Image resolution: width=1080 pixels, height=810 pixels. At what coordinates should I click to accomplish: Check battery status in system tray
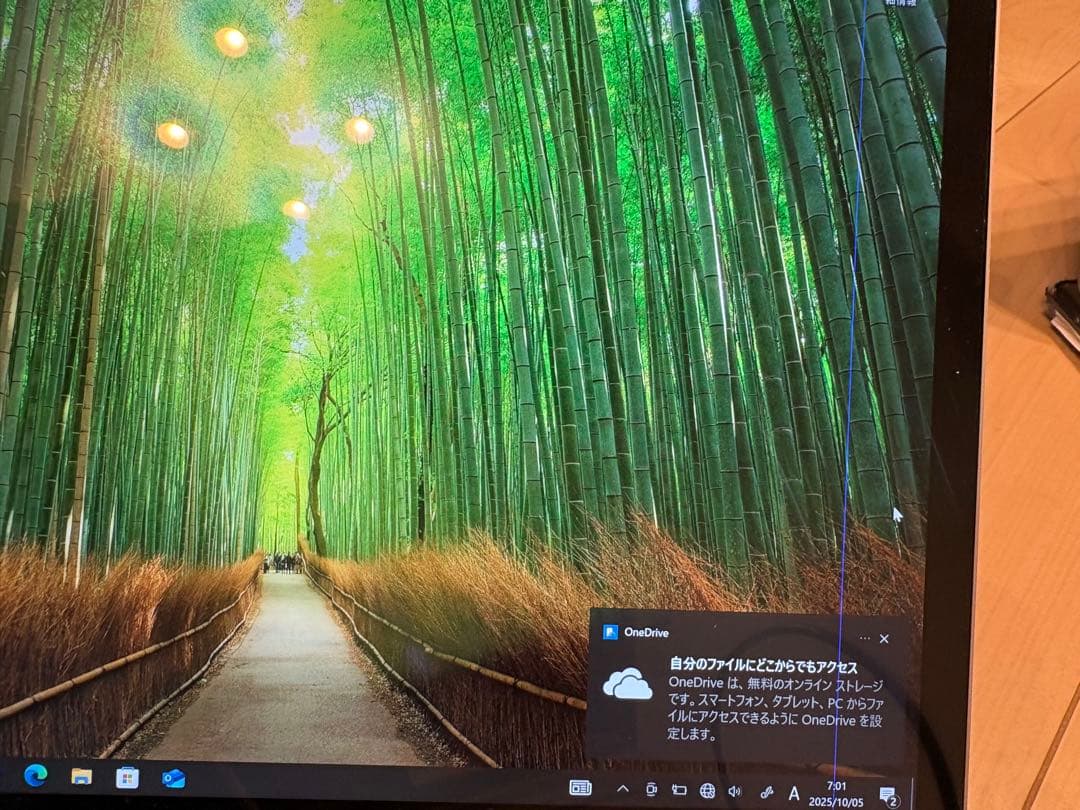[x=679, y=790]
